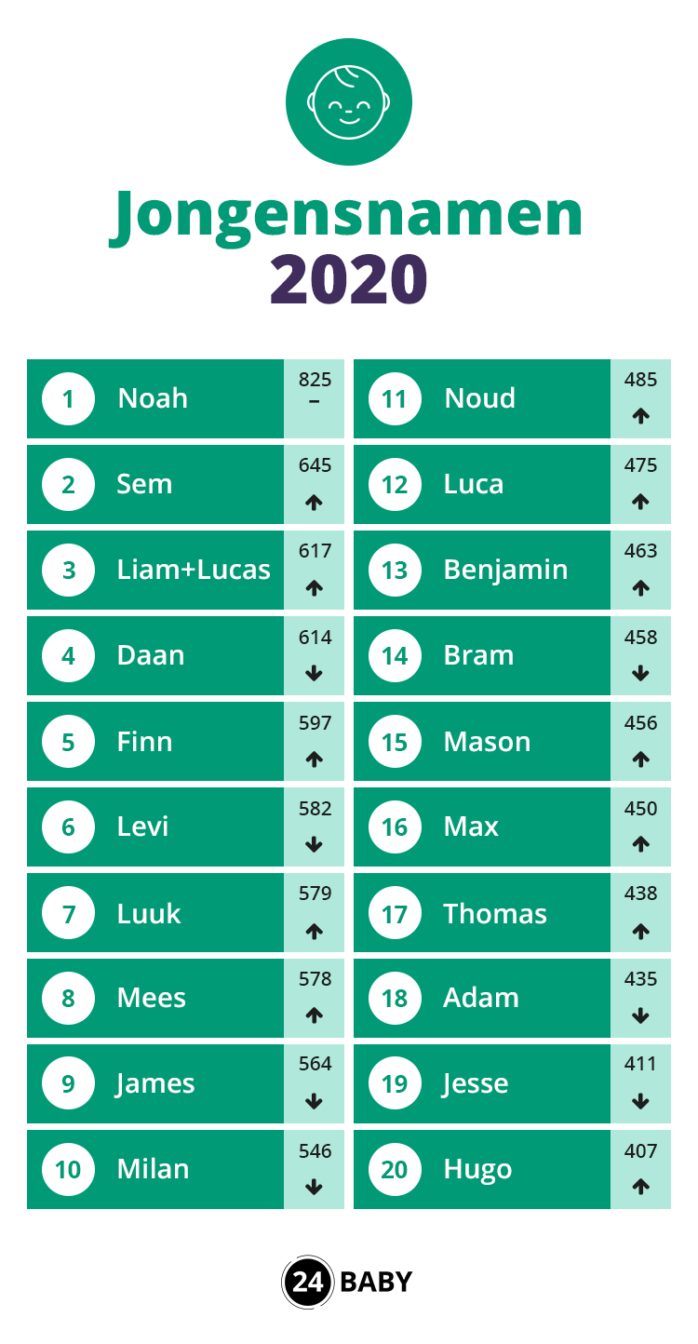The image size is (698, 1344).
Task: Click the rank 20 number circle
Action: coord(395,1169)
